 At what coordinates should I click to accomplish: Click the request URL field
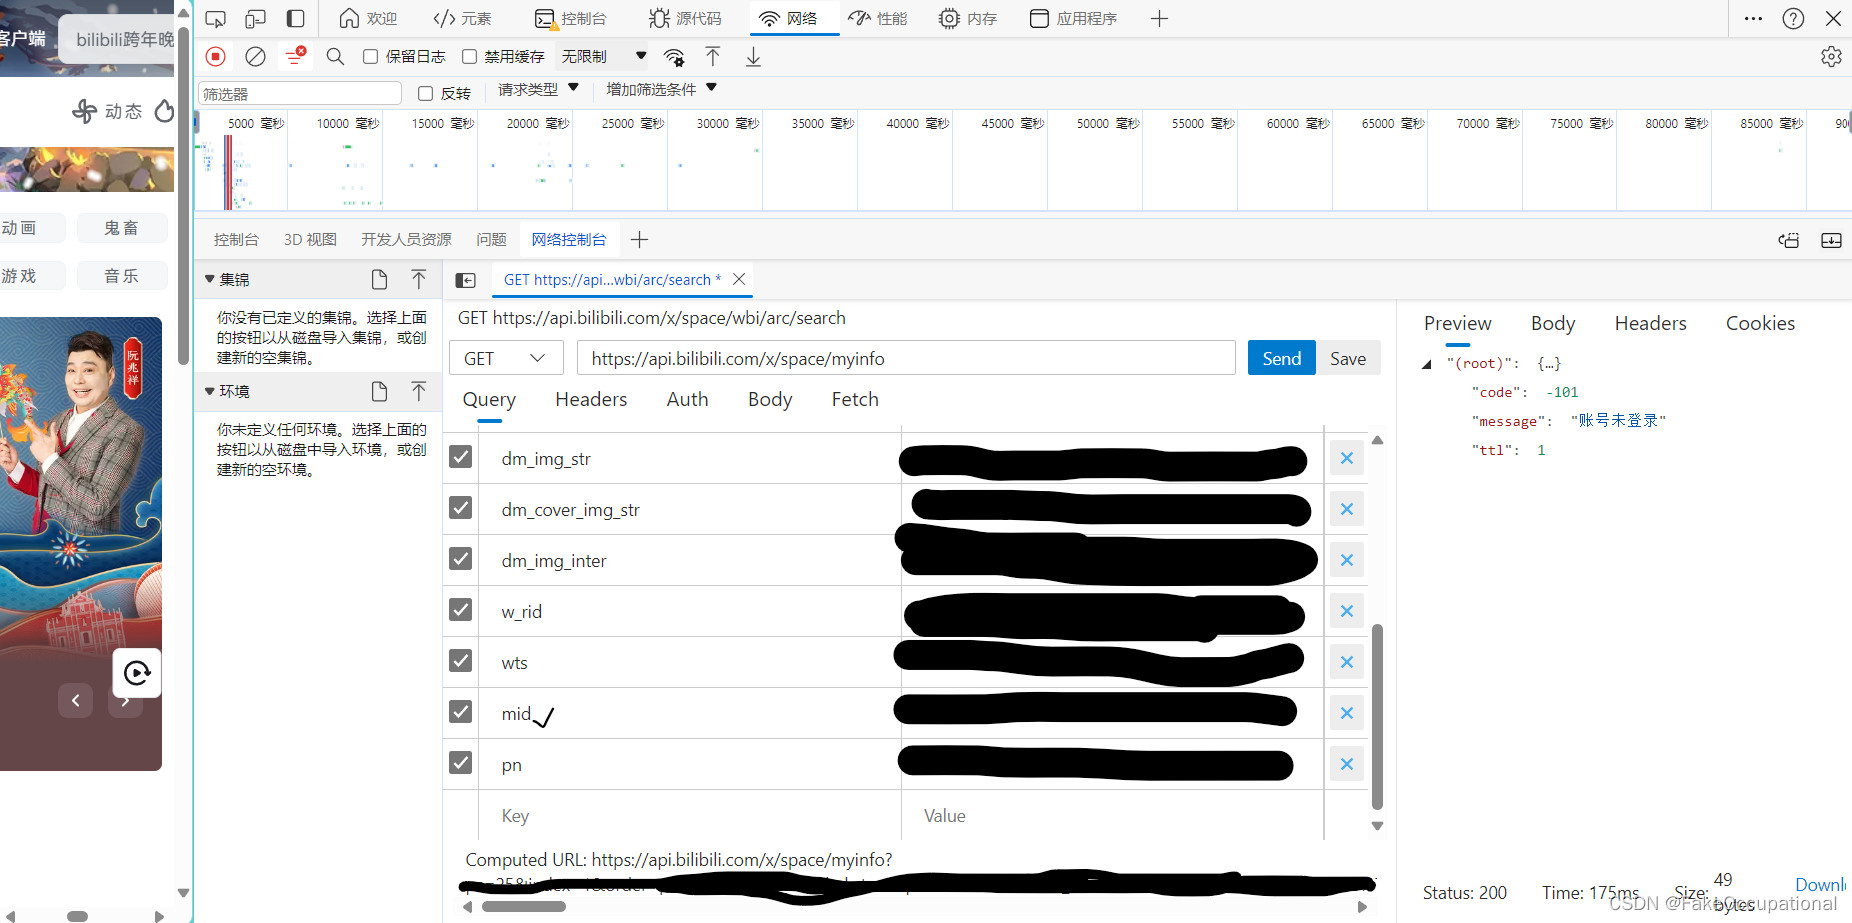click(906, 358)
